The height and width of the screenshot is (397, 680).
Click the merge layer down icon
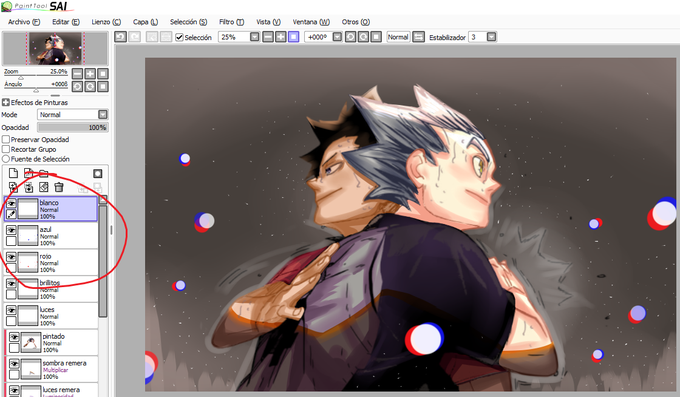(29, 187)
